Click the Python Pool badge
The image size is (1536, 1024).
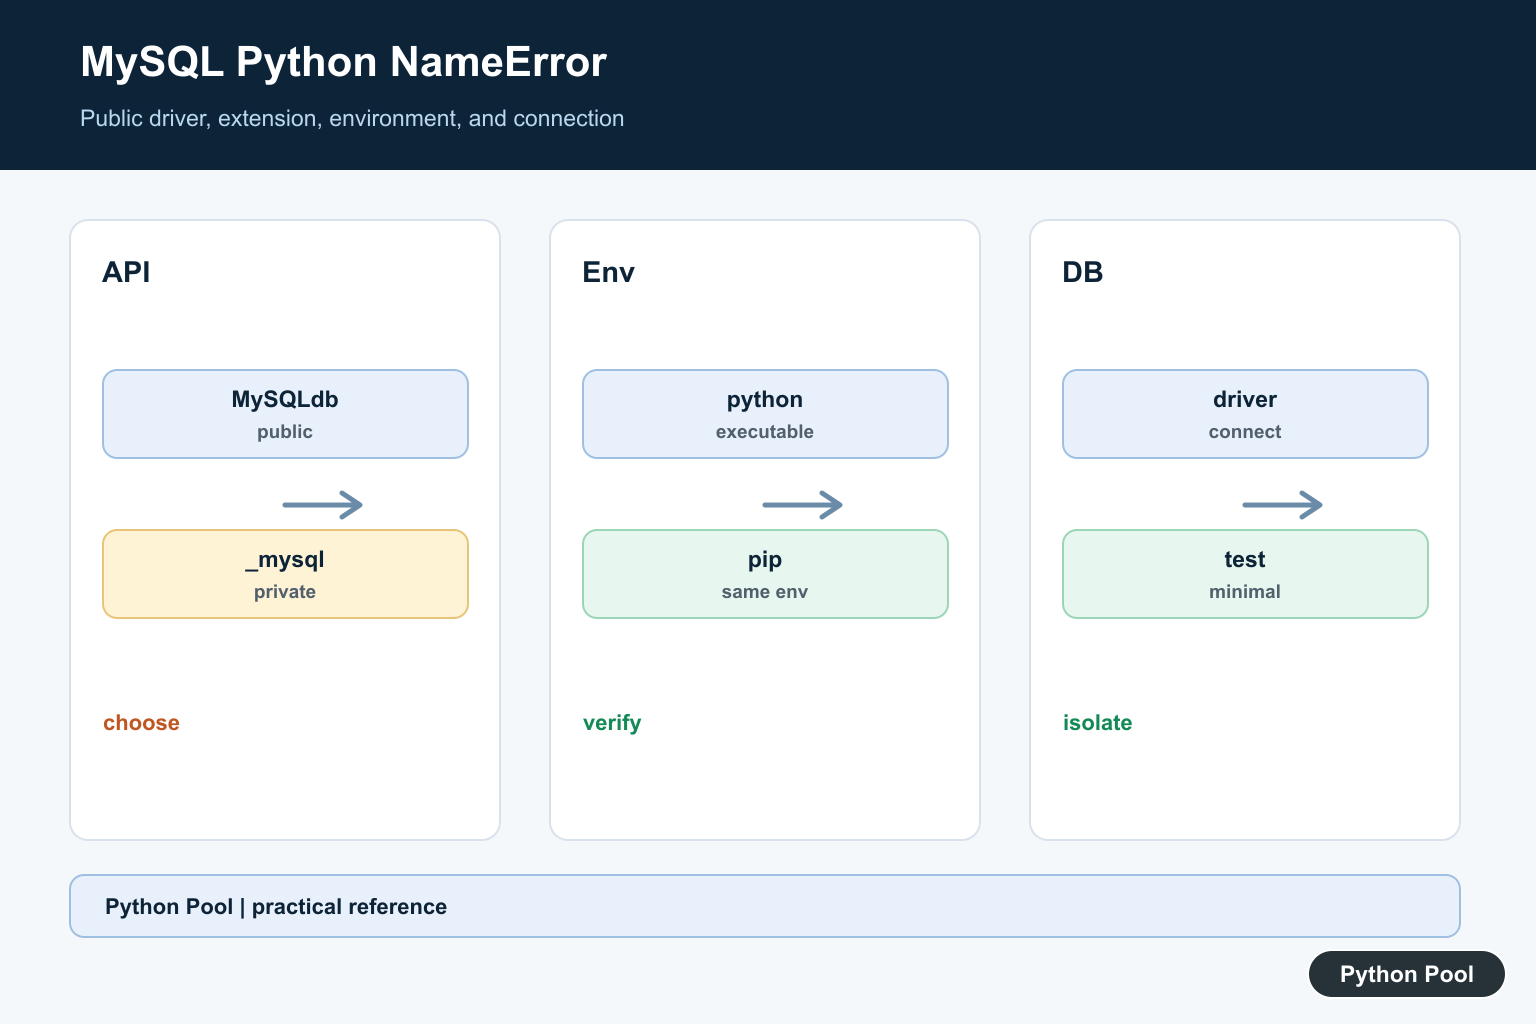point(1406,974)
